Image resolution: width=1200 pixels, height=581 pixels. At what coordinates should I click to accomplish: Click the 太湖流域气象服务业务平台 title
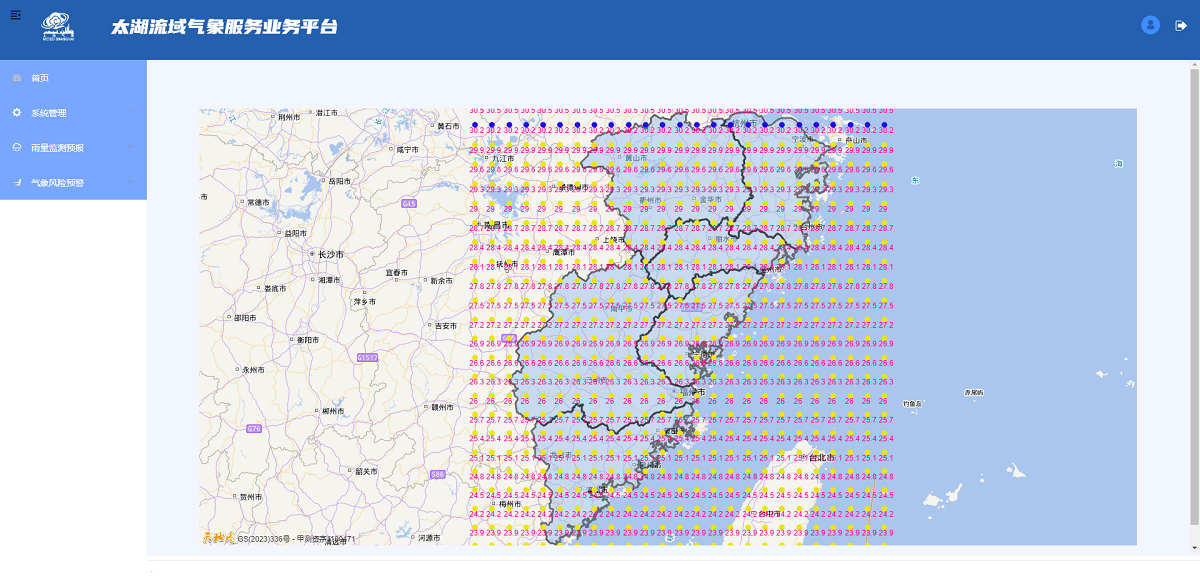pyautogui.click(x=224, y=27)
